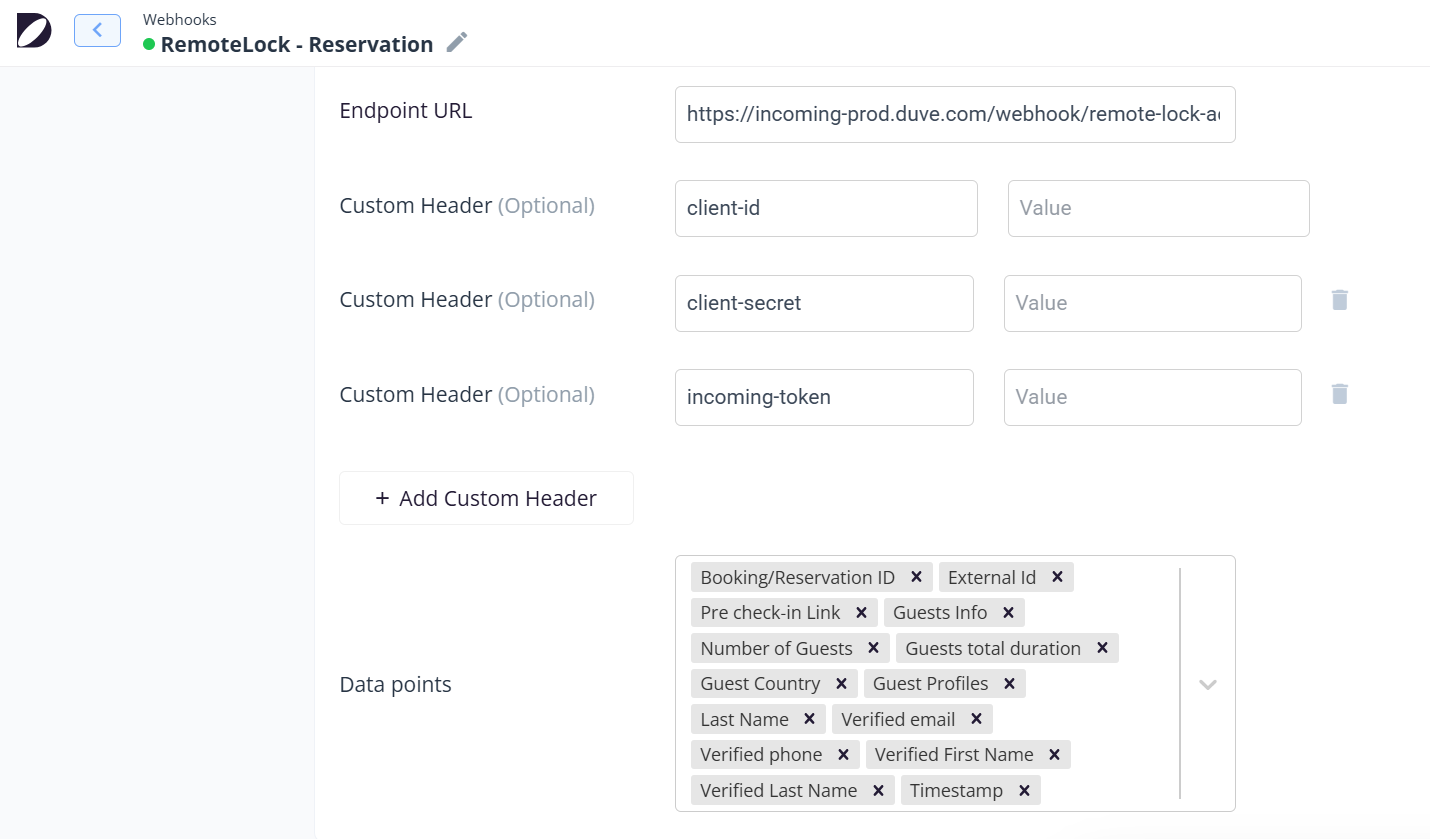The width and height of the screenshot is (1430, 839).
Task: Click the Endpoint URL input field
Action: pos(954,115)
